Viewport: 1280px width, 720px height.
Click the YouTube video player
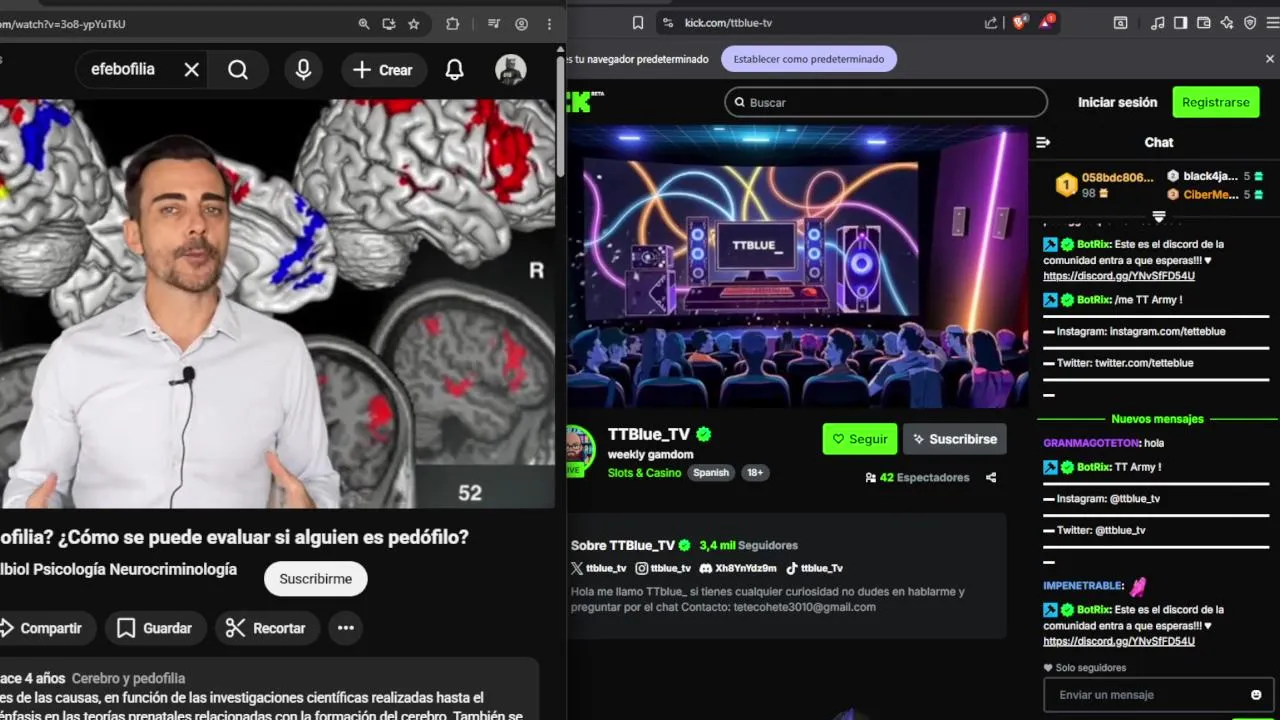[x=277, y=303]
